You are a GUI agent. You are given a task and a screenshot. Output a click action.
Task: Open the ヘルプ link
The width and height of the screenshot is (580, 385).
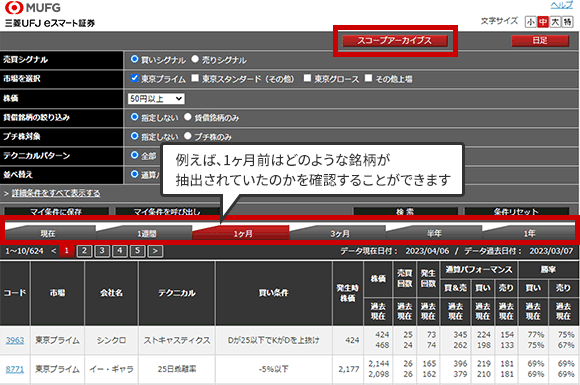point(562,6)
